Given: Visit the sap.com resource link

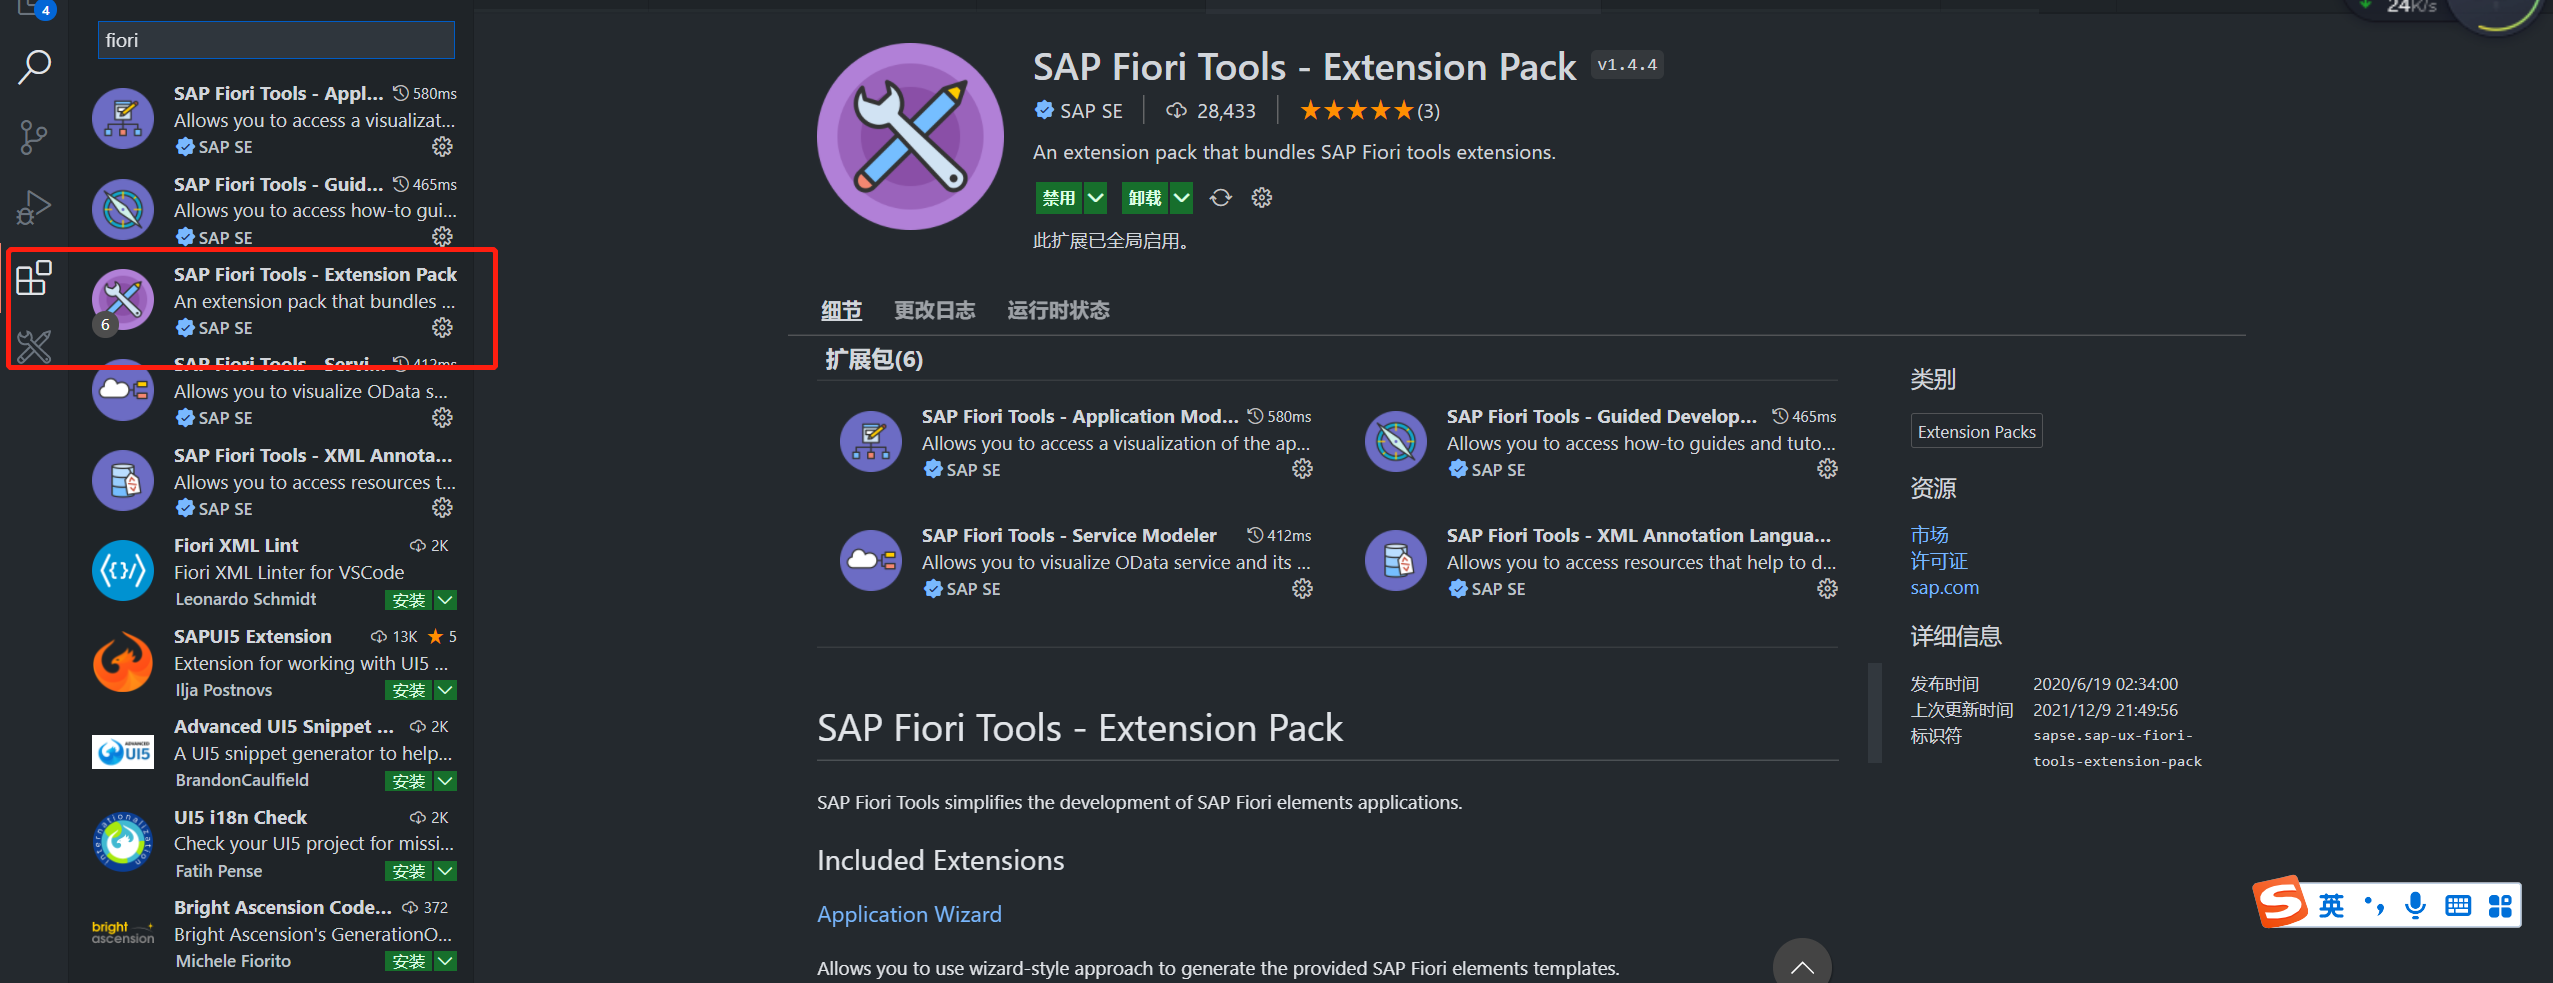Looking at the screenshot, I should 1943,587.
